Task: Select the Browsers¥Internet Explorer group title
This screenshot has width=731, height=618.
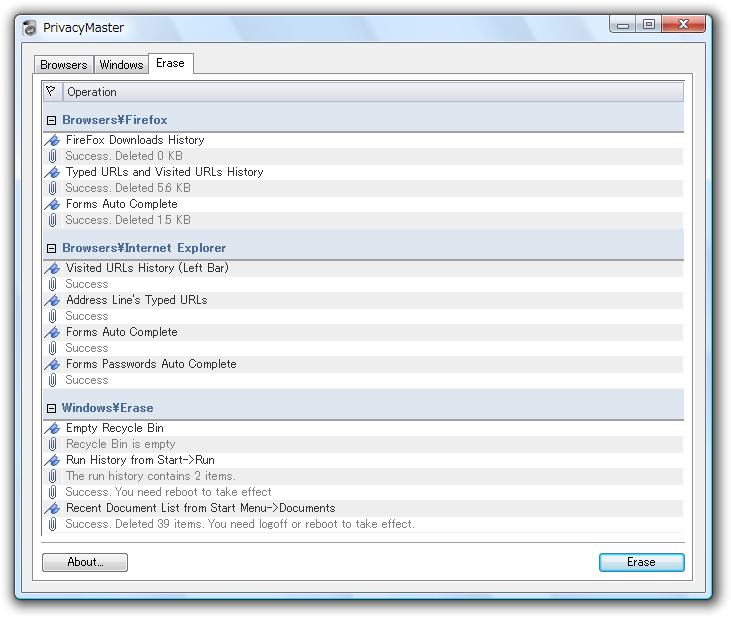Action: tap(144, 248)
